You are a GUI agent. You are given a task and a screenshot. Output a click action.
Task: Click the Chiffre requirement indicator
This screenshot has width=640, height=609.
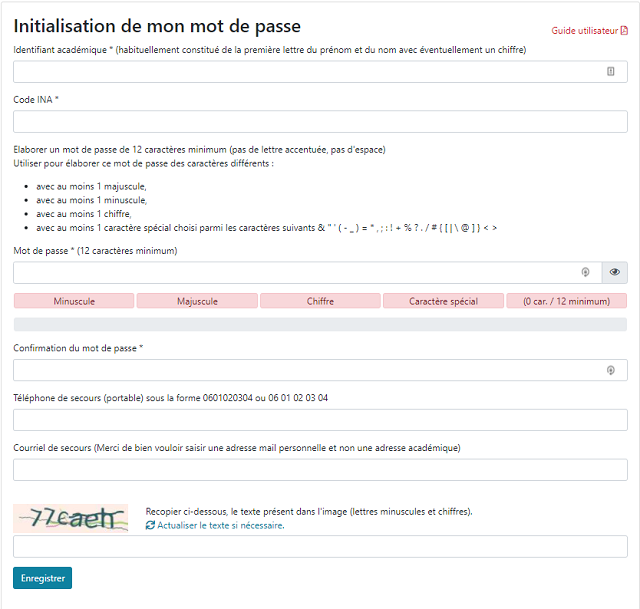click(x=320, y=301)
